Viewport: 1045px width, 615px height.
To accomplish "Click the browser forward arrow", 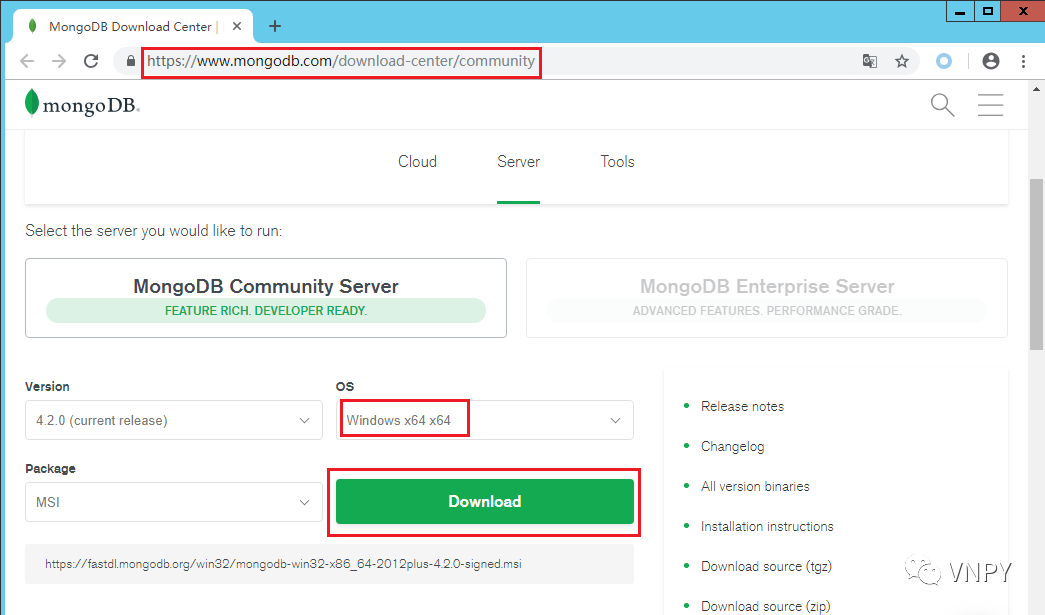I will pyautogui.click(x=59, y=61).
